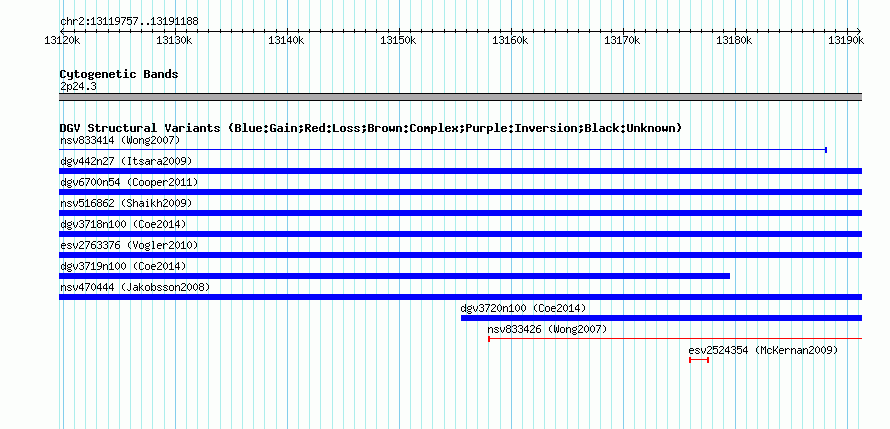Viewport: 890px width, 429px height.
Task: Select the esv2763376 blue bar
Action: [460, 255]
